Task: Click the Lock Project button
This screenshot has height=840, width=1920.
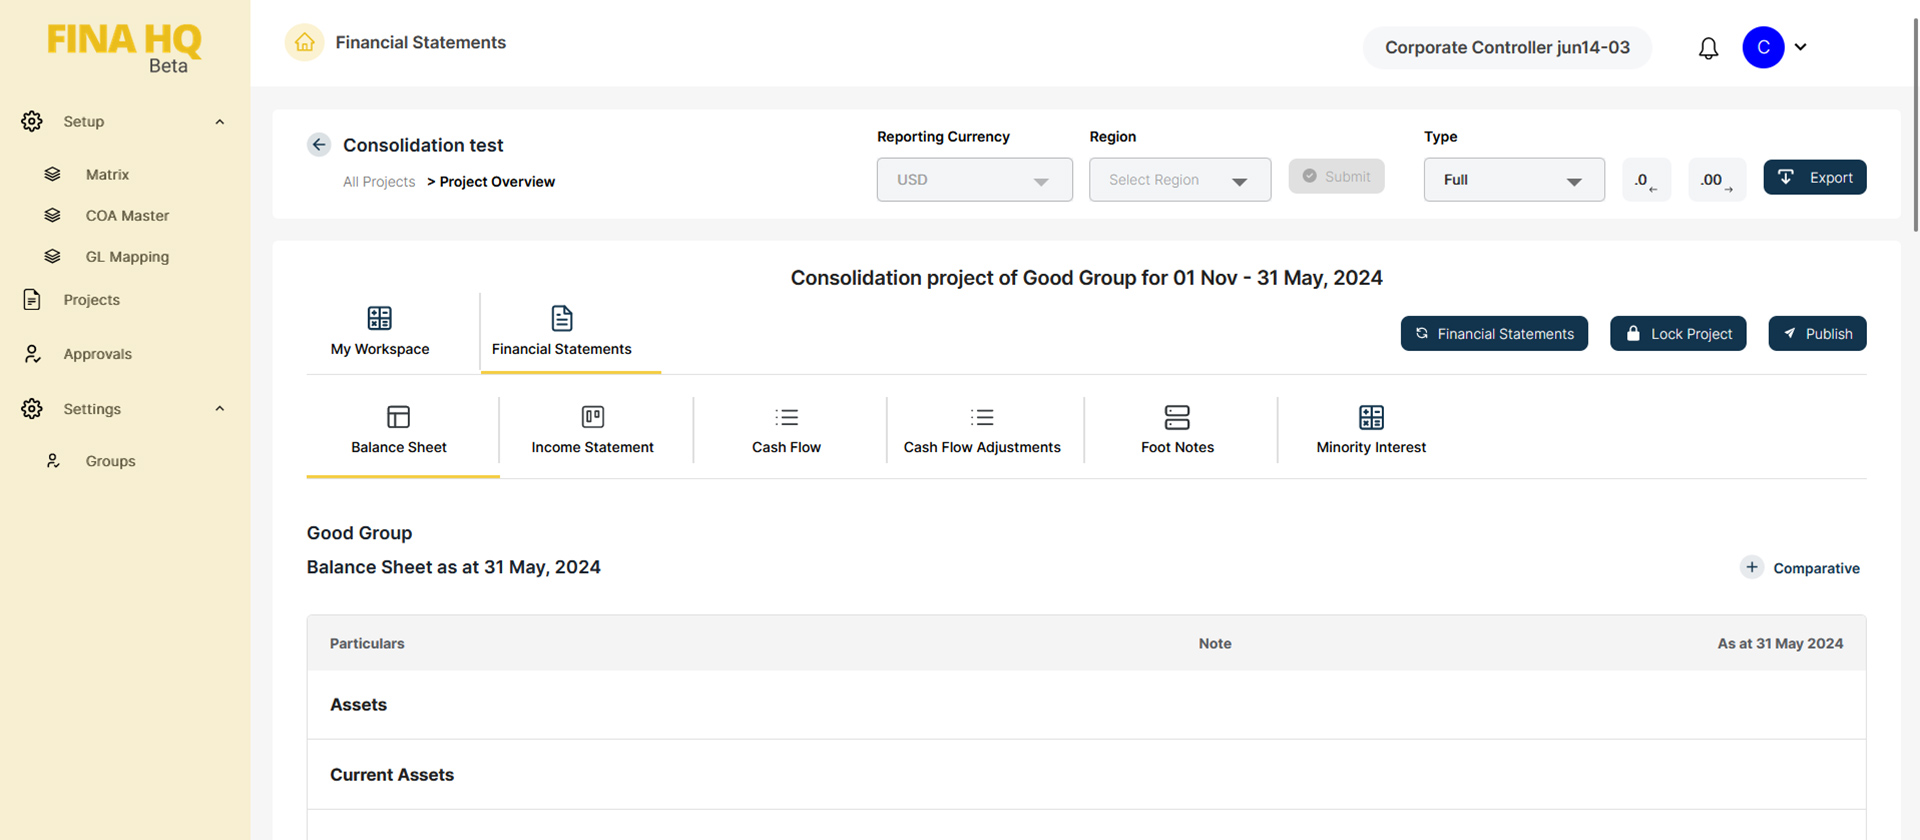Action: (1677, 334)
